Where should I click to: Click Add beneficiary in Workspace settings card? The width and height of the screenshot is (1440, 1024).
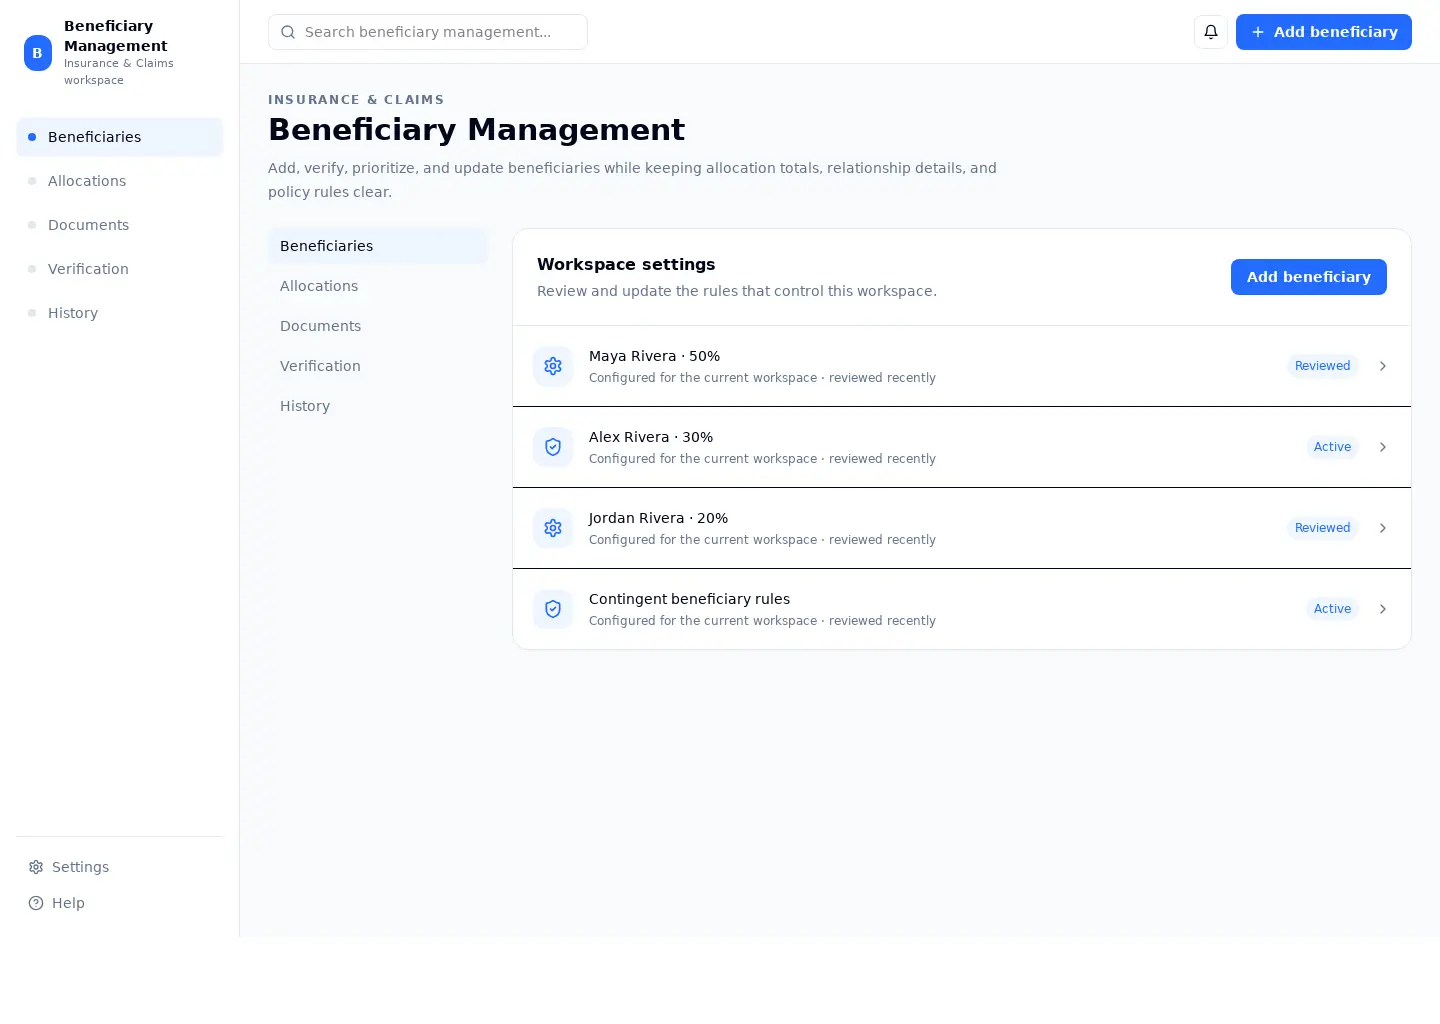[x=1309, y=277]
